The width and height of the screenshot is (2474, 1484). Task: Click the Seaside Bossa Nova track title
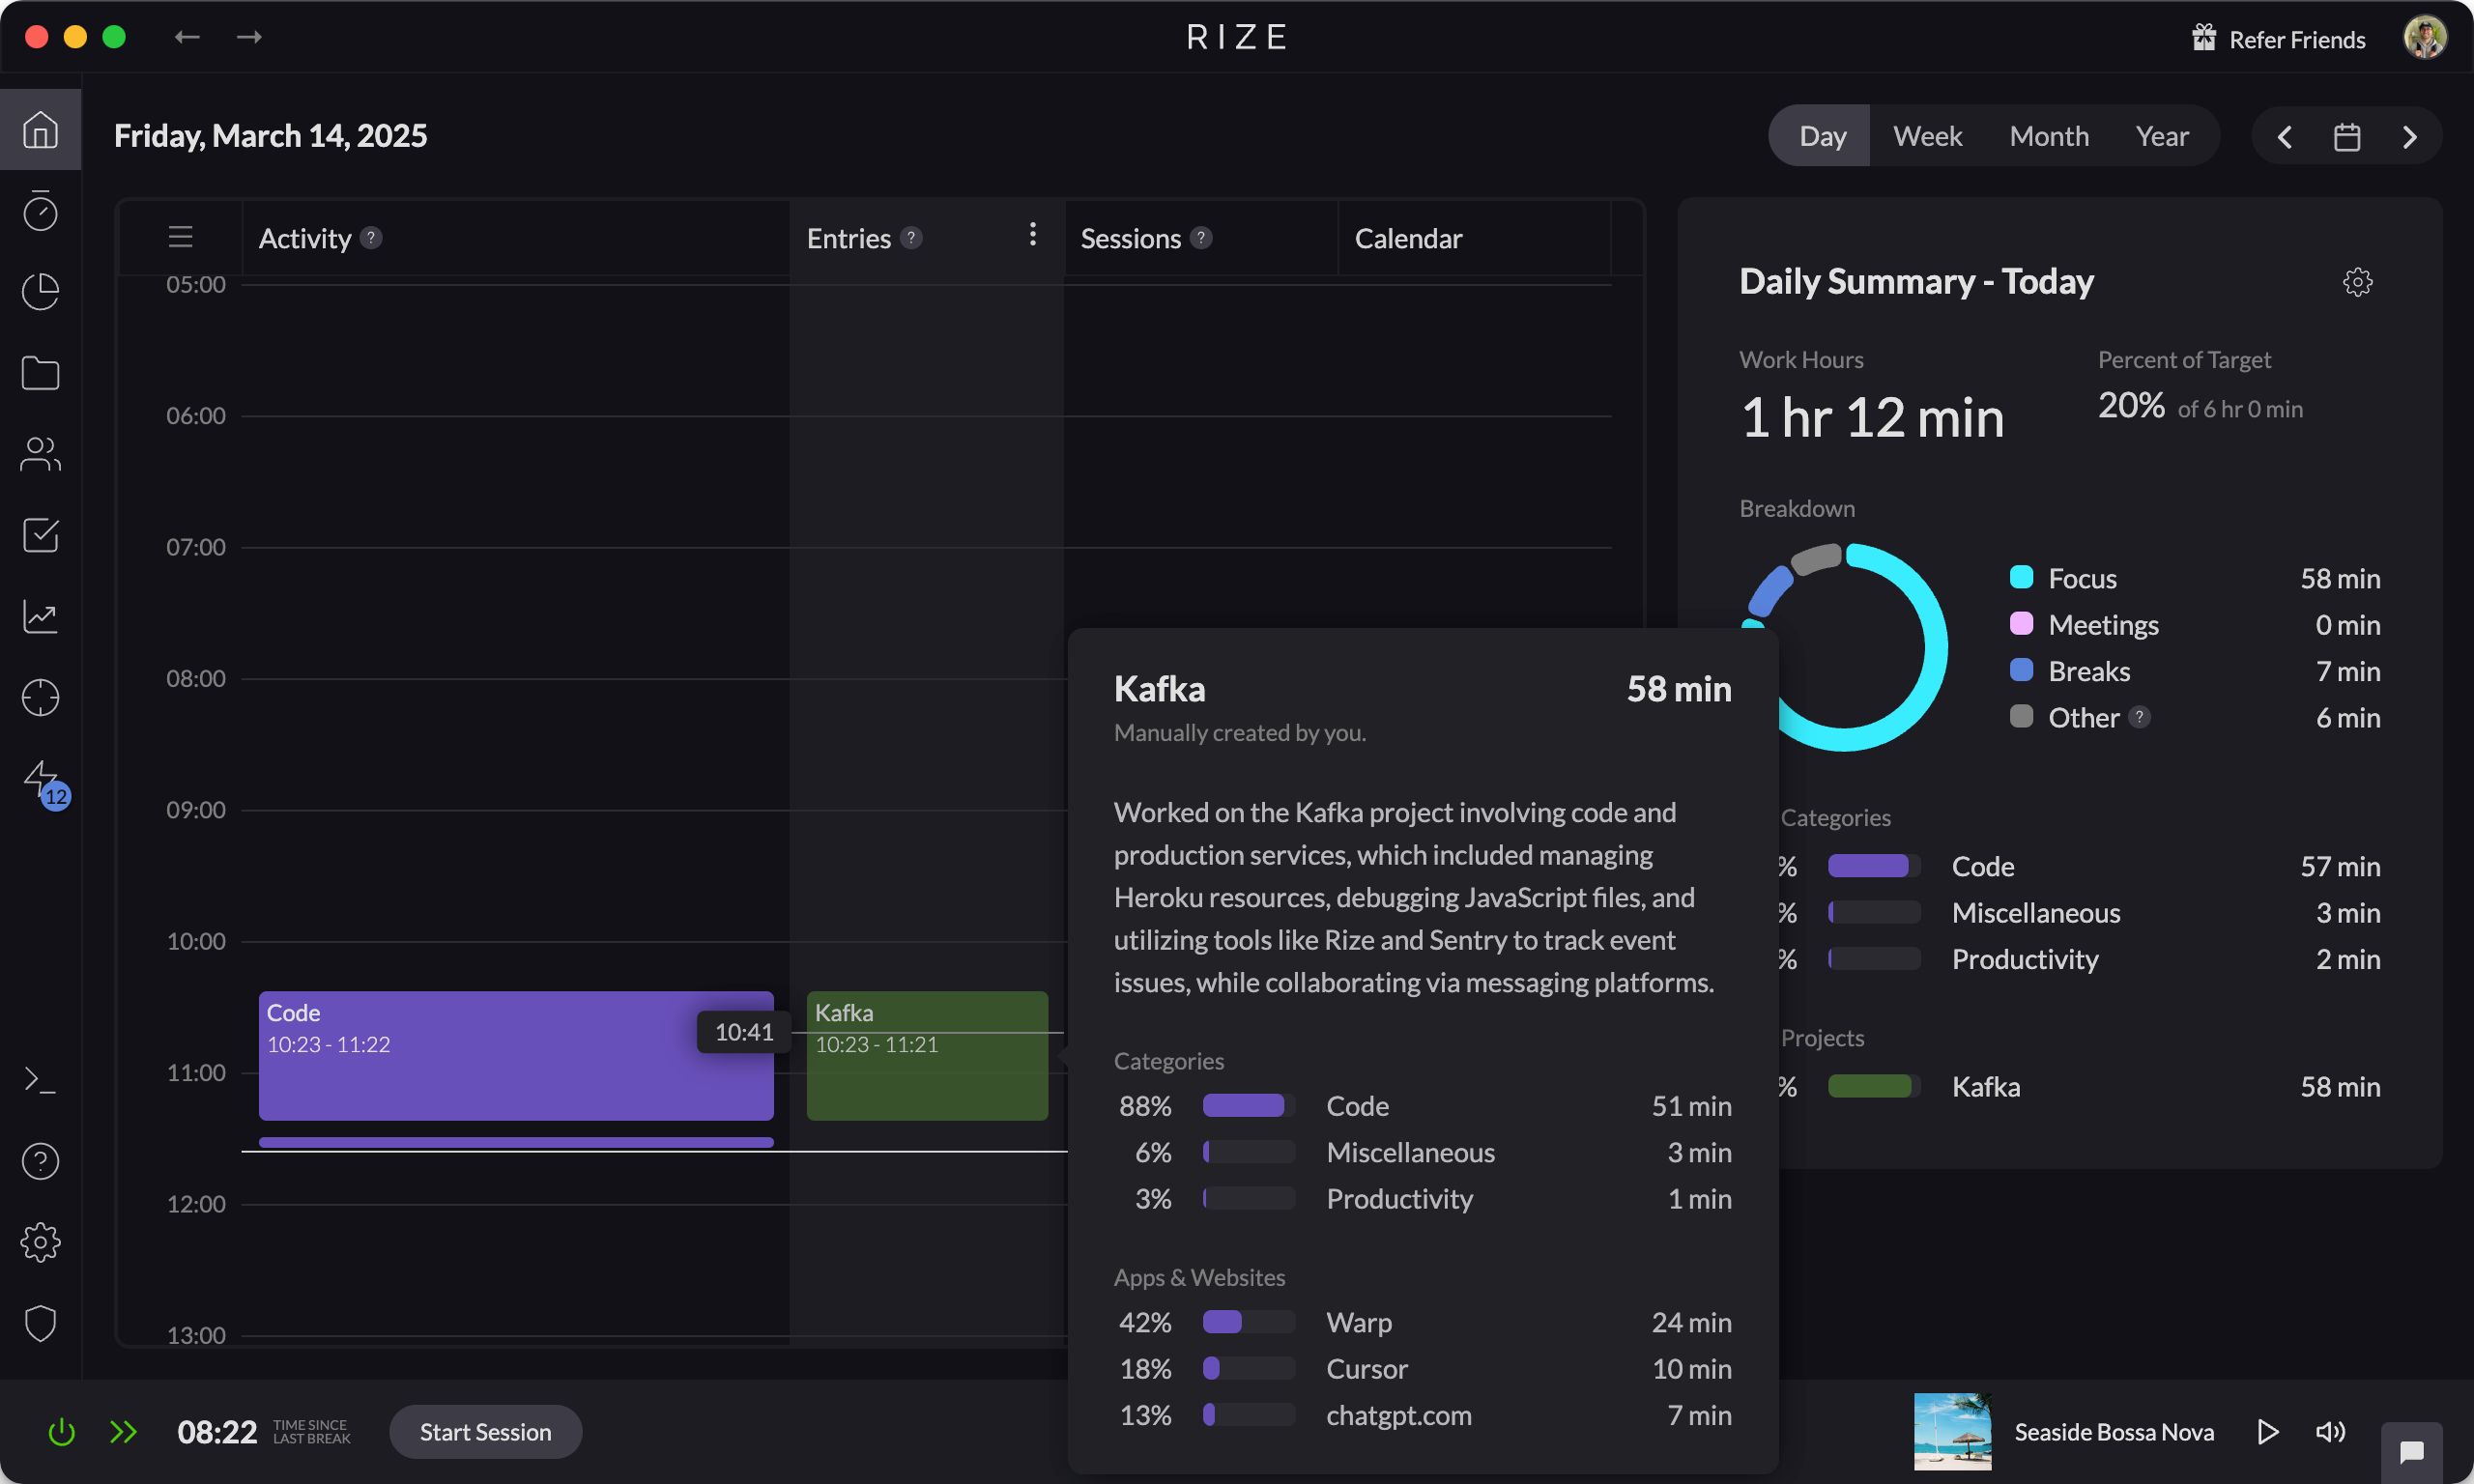pyautogui.click(x=2113, y=1432)
